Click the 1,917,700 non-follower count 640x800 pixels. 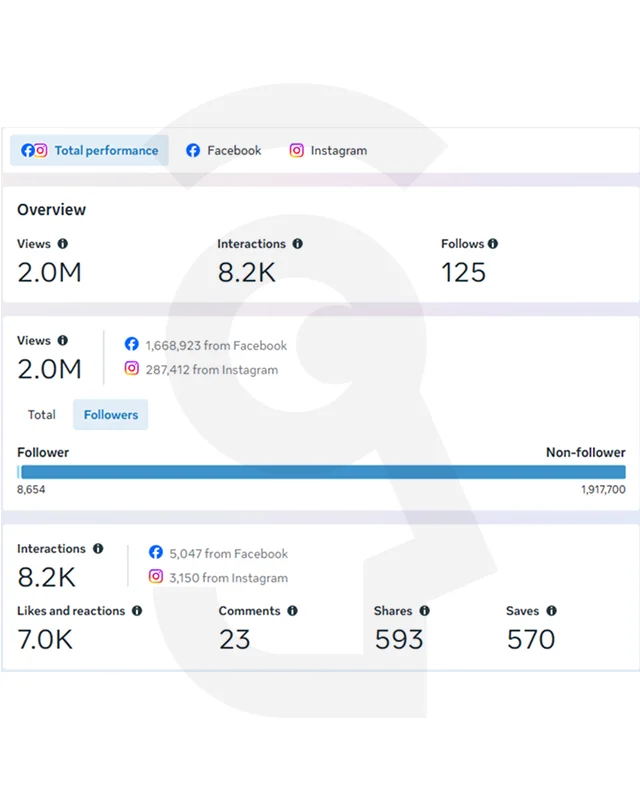click(x=603, y=490)
